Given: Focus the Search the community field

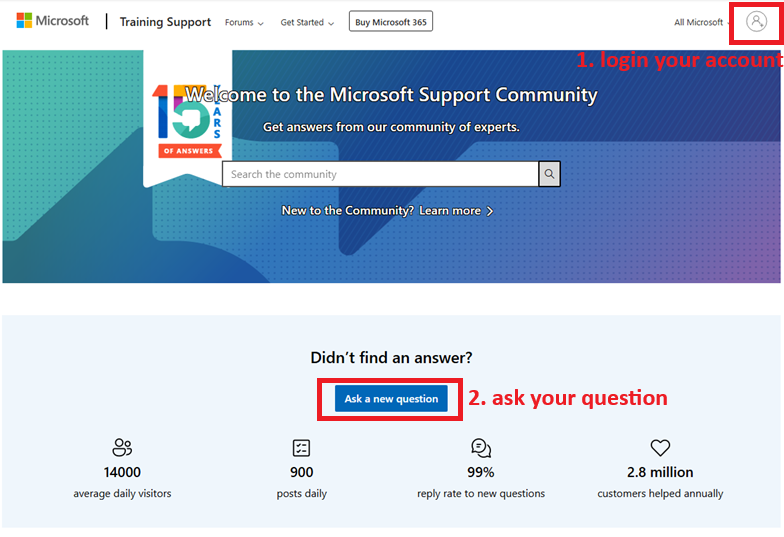Looking at the screenshot, I should 380,174.
